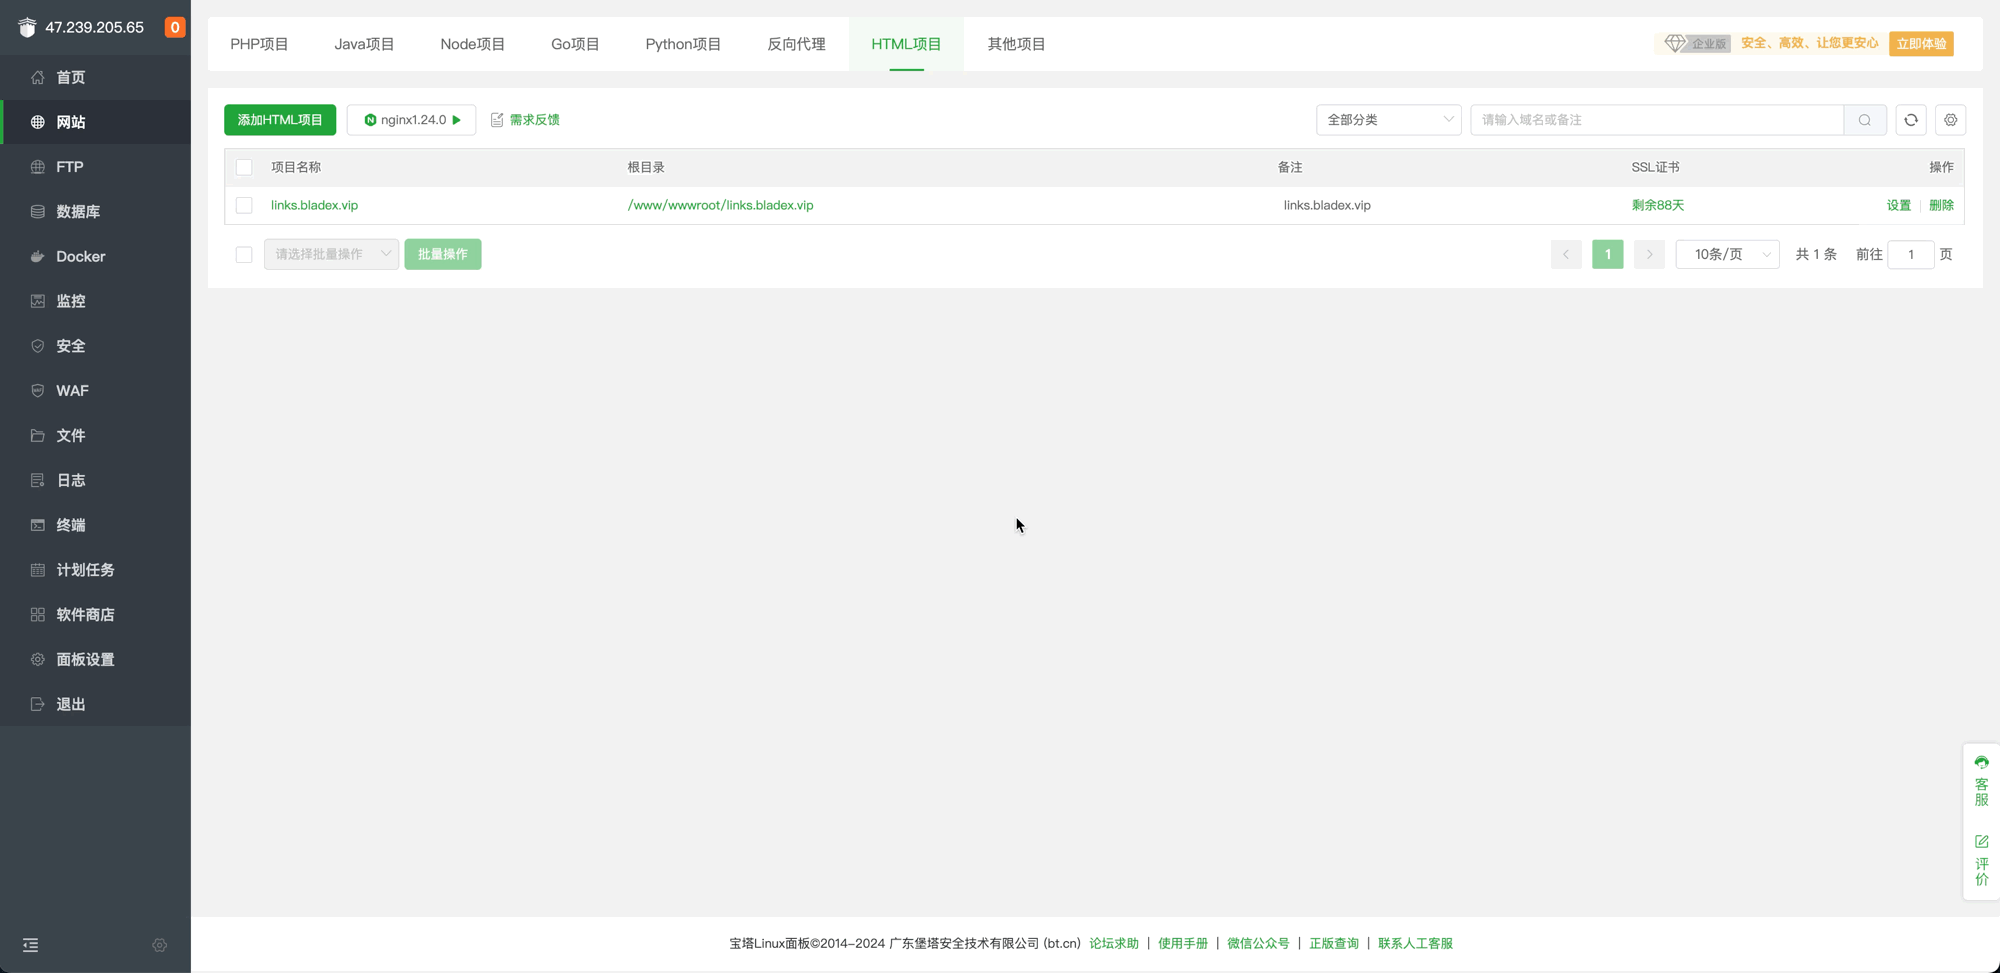2000x973 pixels.
Task: Click the 备注 cell links.bladex.vip
Action: point(1327,205)
